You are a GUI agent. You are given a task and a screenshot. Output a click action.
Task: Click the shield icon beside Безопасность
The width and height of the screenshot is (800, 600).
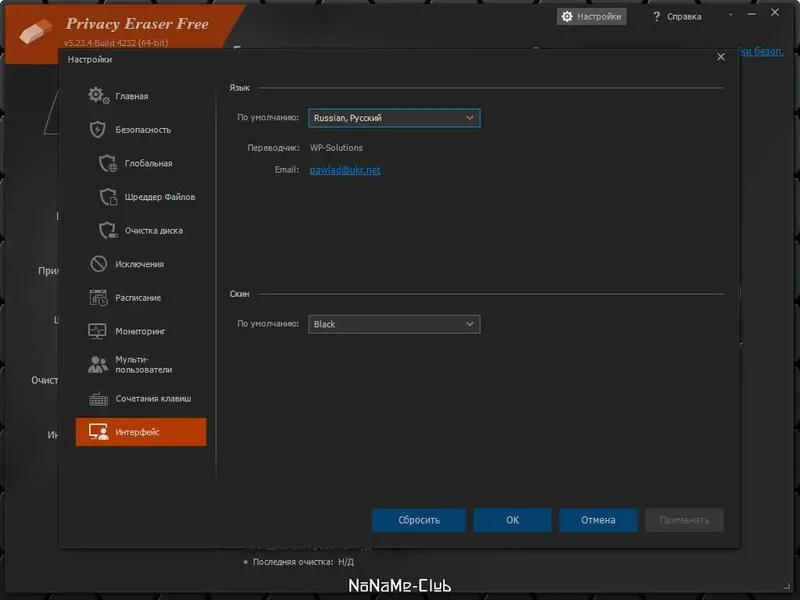[x=98, y=130]
